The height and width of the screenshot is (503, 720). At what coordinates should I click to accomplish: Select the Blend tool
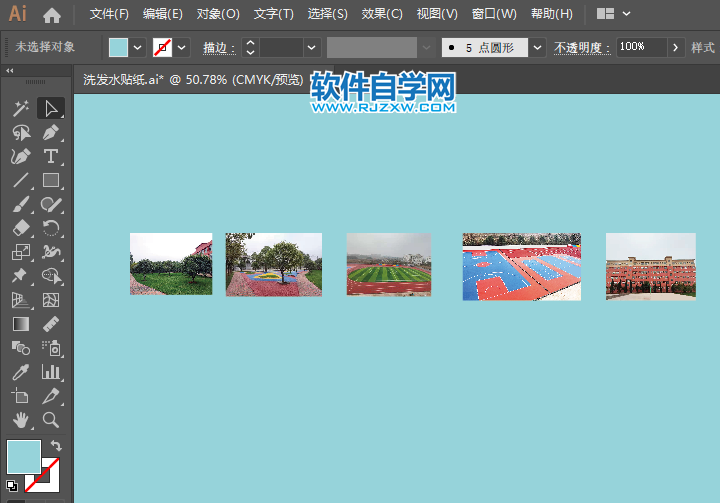click(x=21, y=348)
